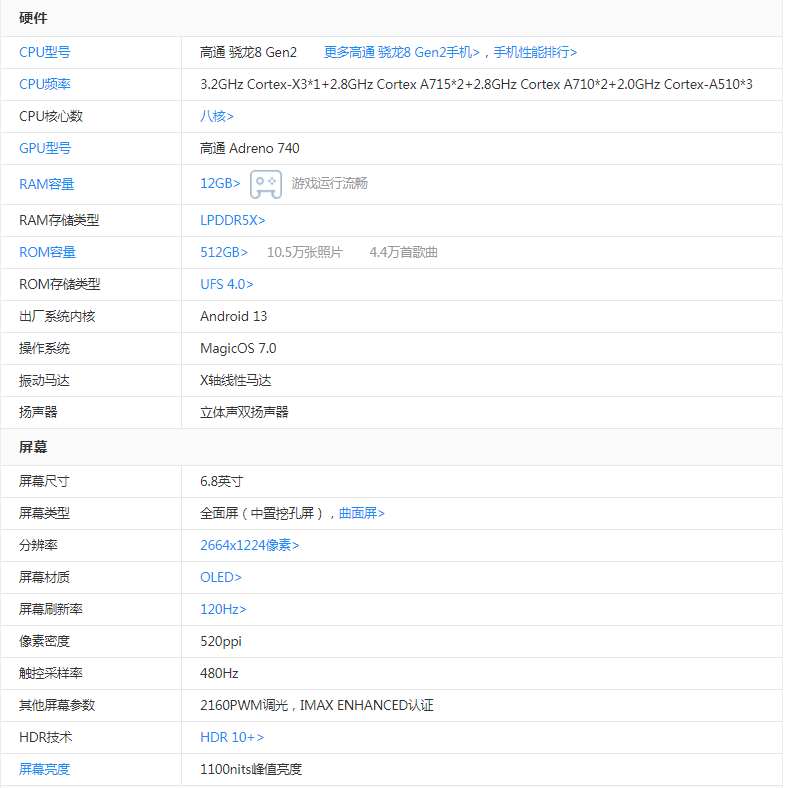
Task: Click the 512GB storage link
Action: [224, 252]
